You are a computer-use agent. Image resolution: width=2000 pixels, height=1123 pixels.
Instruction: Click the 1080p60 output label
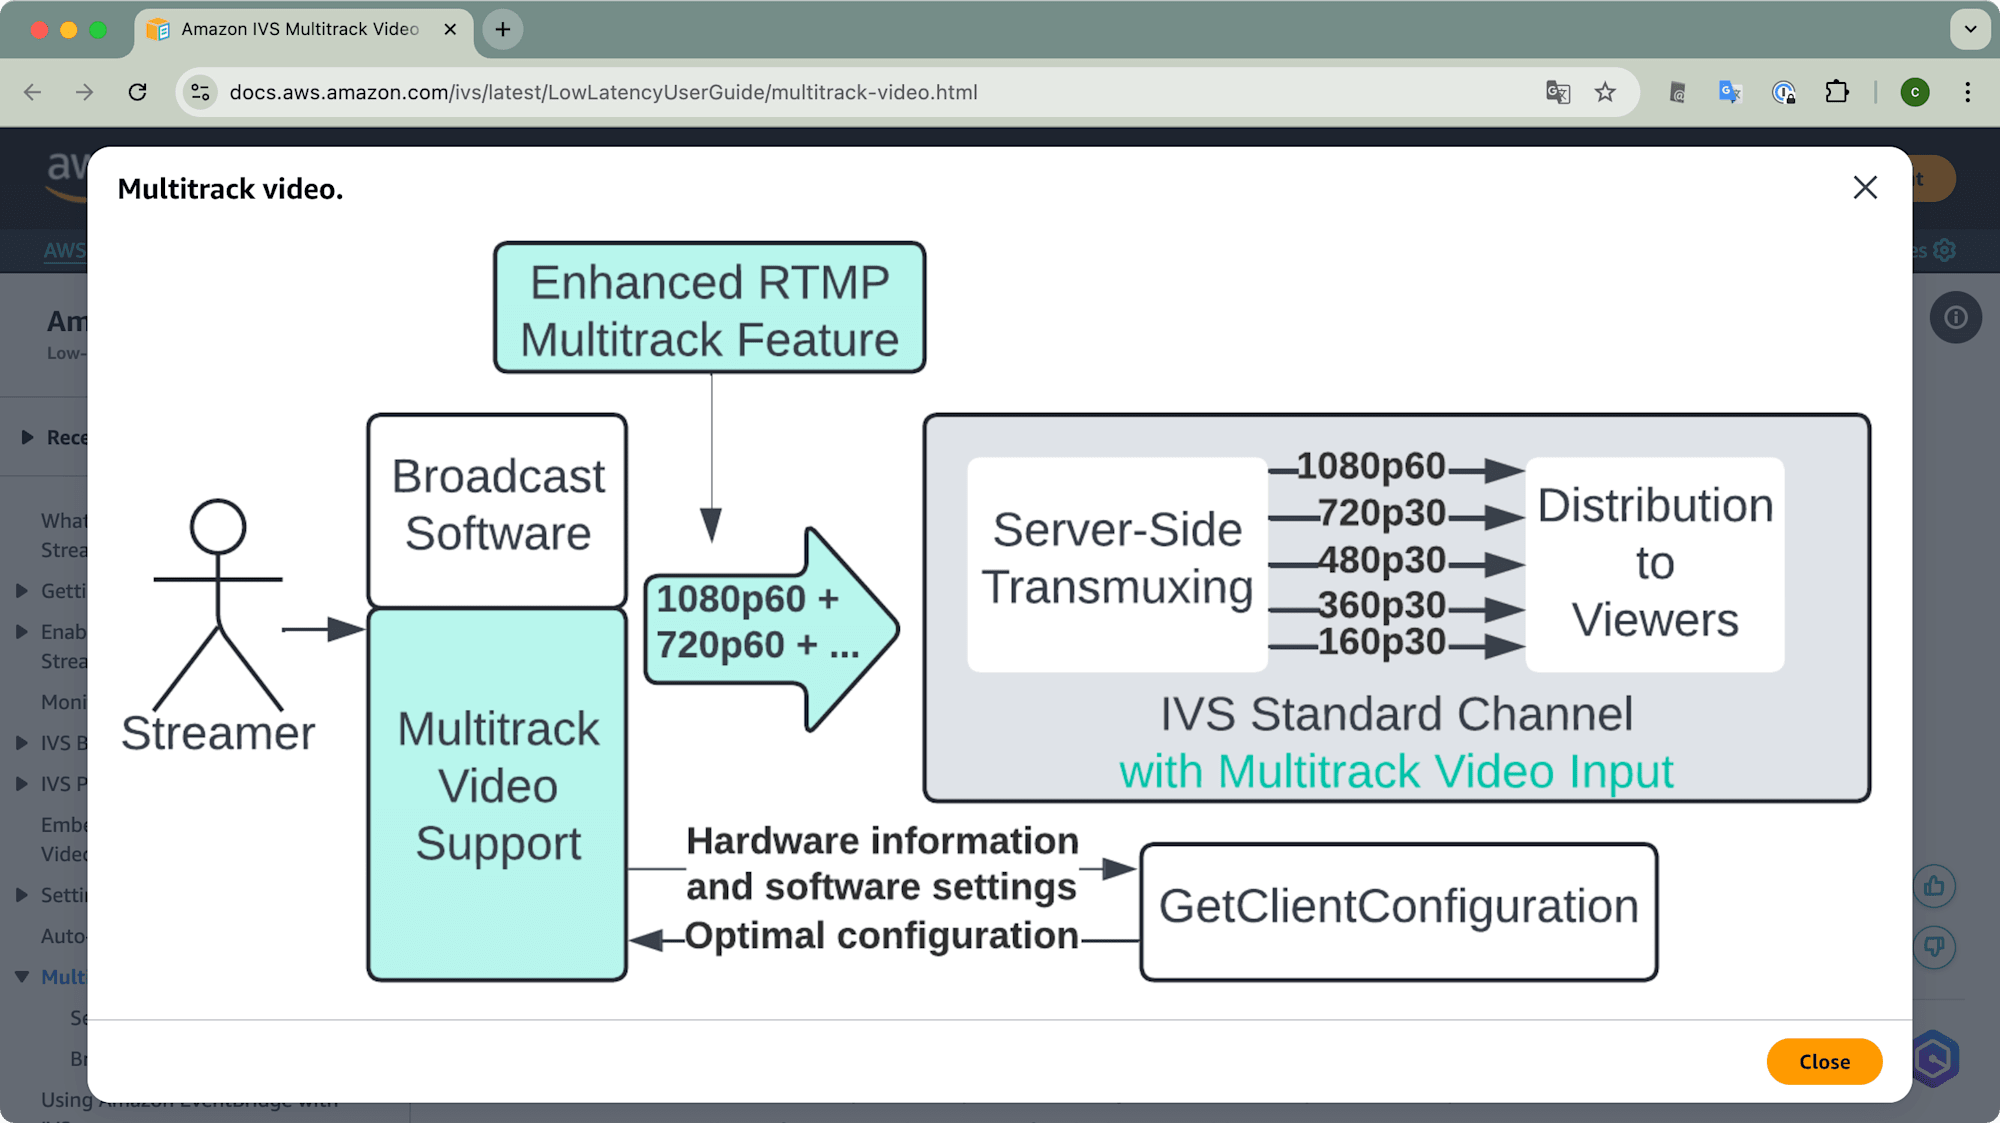(1370, 466)
